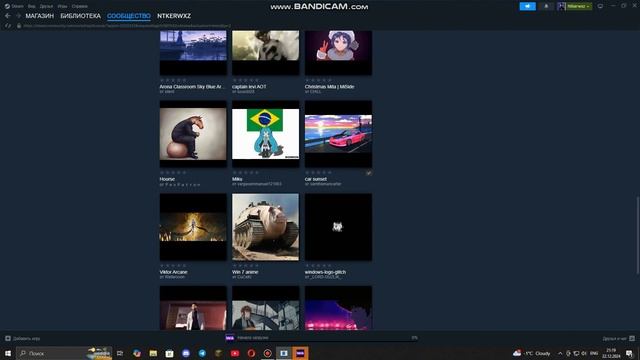Screen dimensions: 640x360
Task: Open Bandicam recorder from the taskbar
Action: pos(267,353)
